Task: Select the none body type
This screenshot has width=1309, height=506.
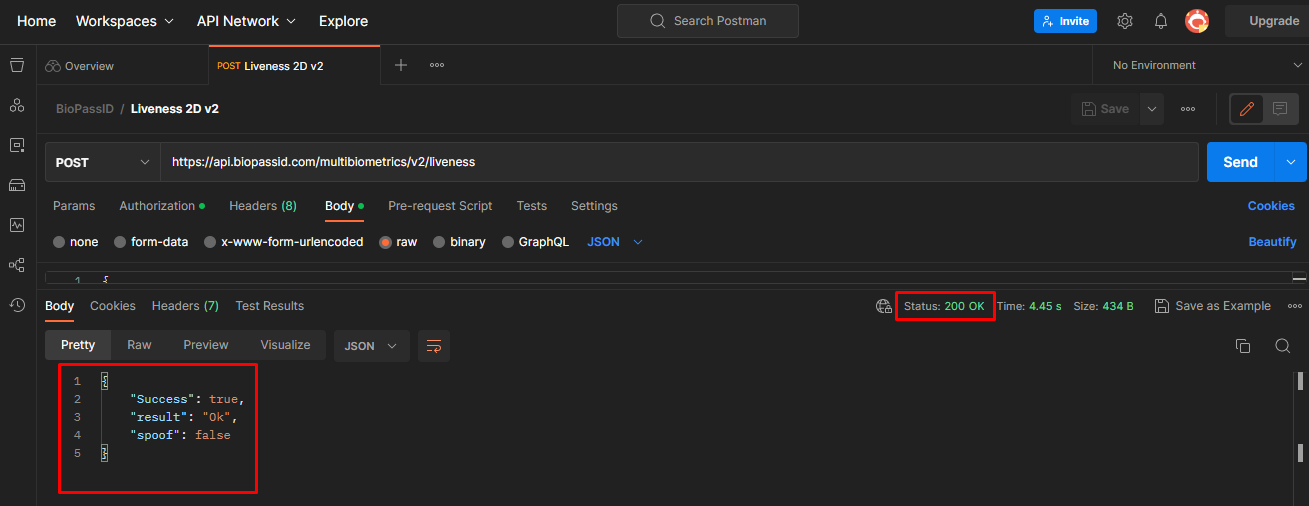Action: coord(76,242)
